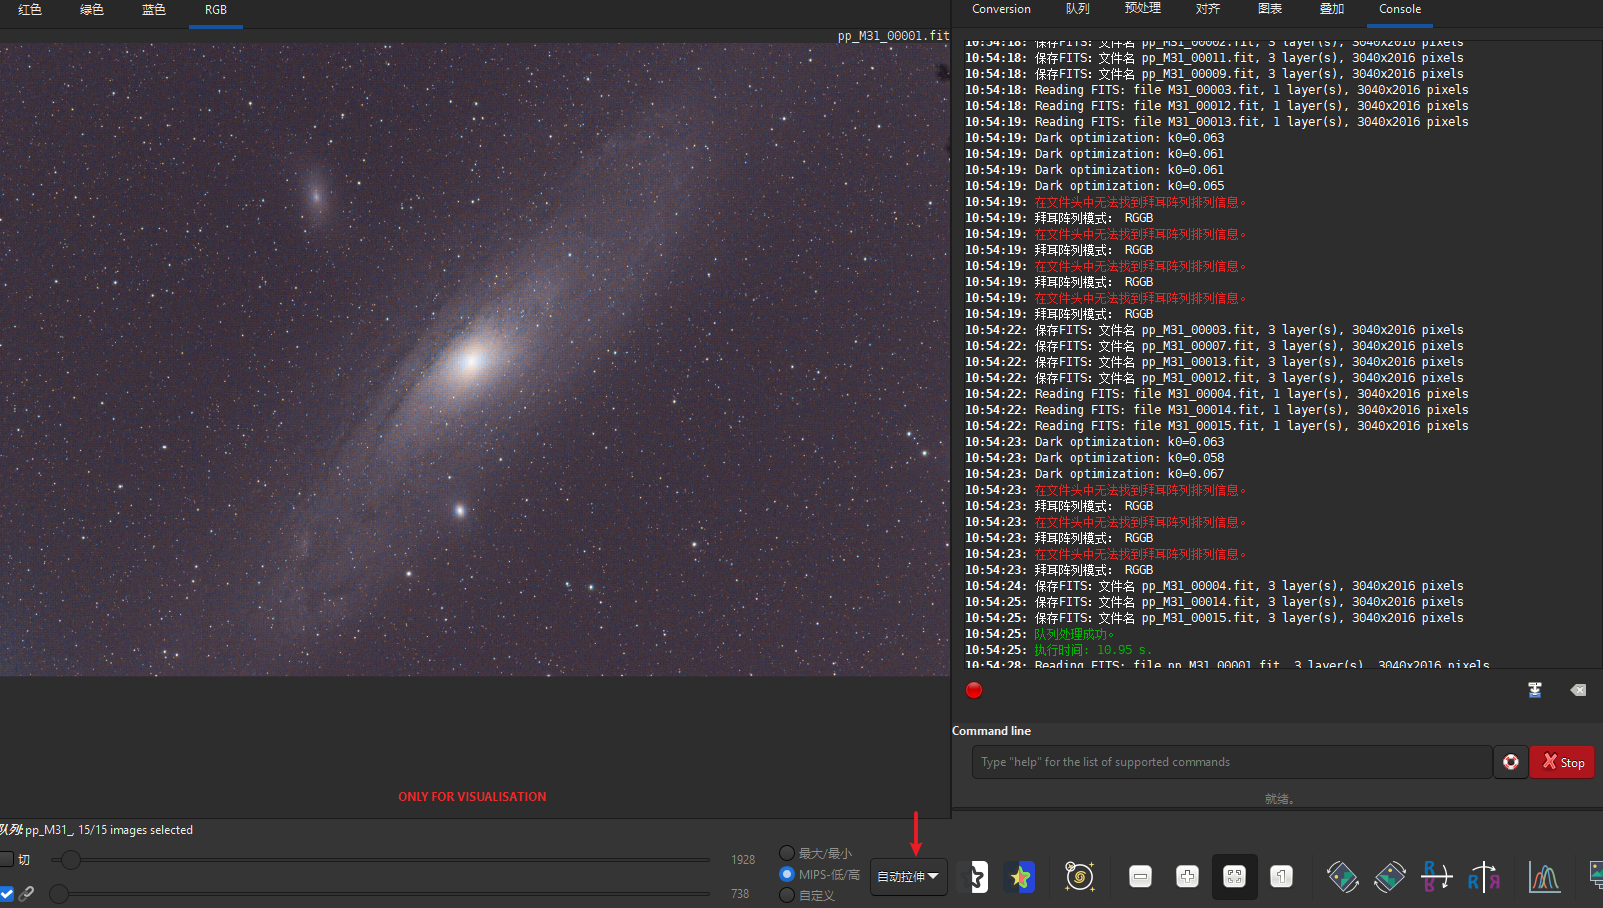This screenshot has width=1603, height=908.
Task: Adjust the lower slider showing 738
Action: pyautogui.click(x=380, y=893)
